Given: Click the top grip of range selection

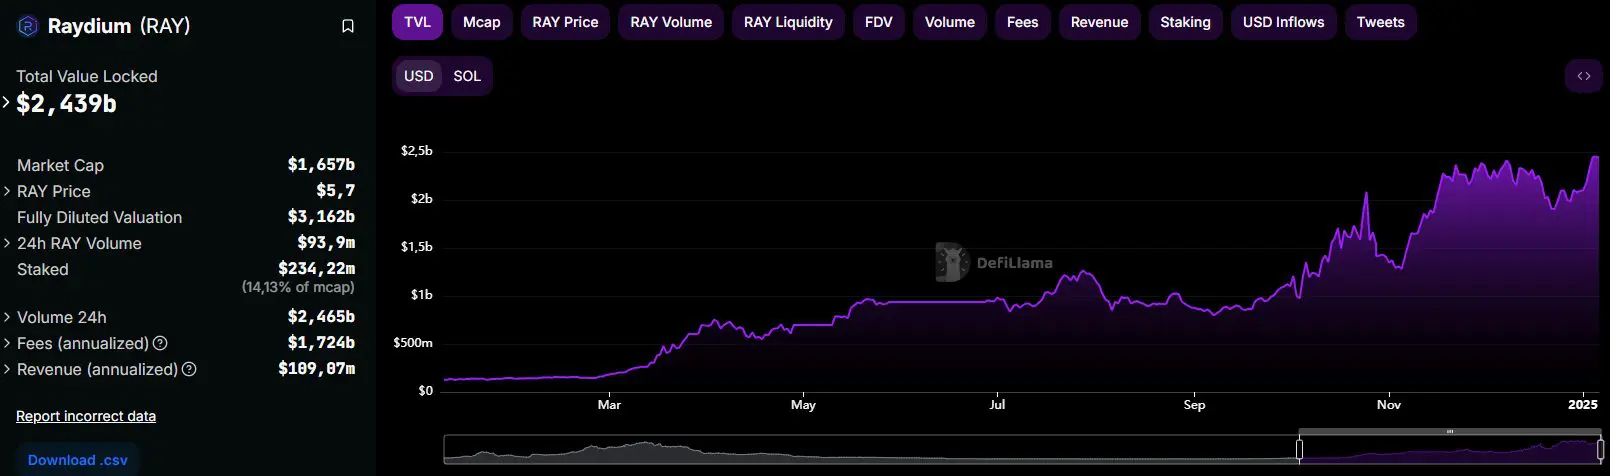Looking at the screenshot, I should click(x=1449, y=432).
